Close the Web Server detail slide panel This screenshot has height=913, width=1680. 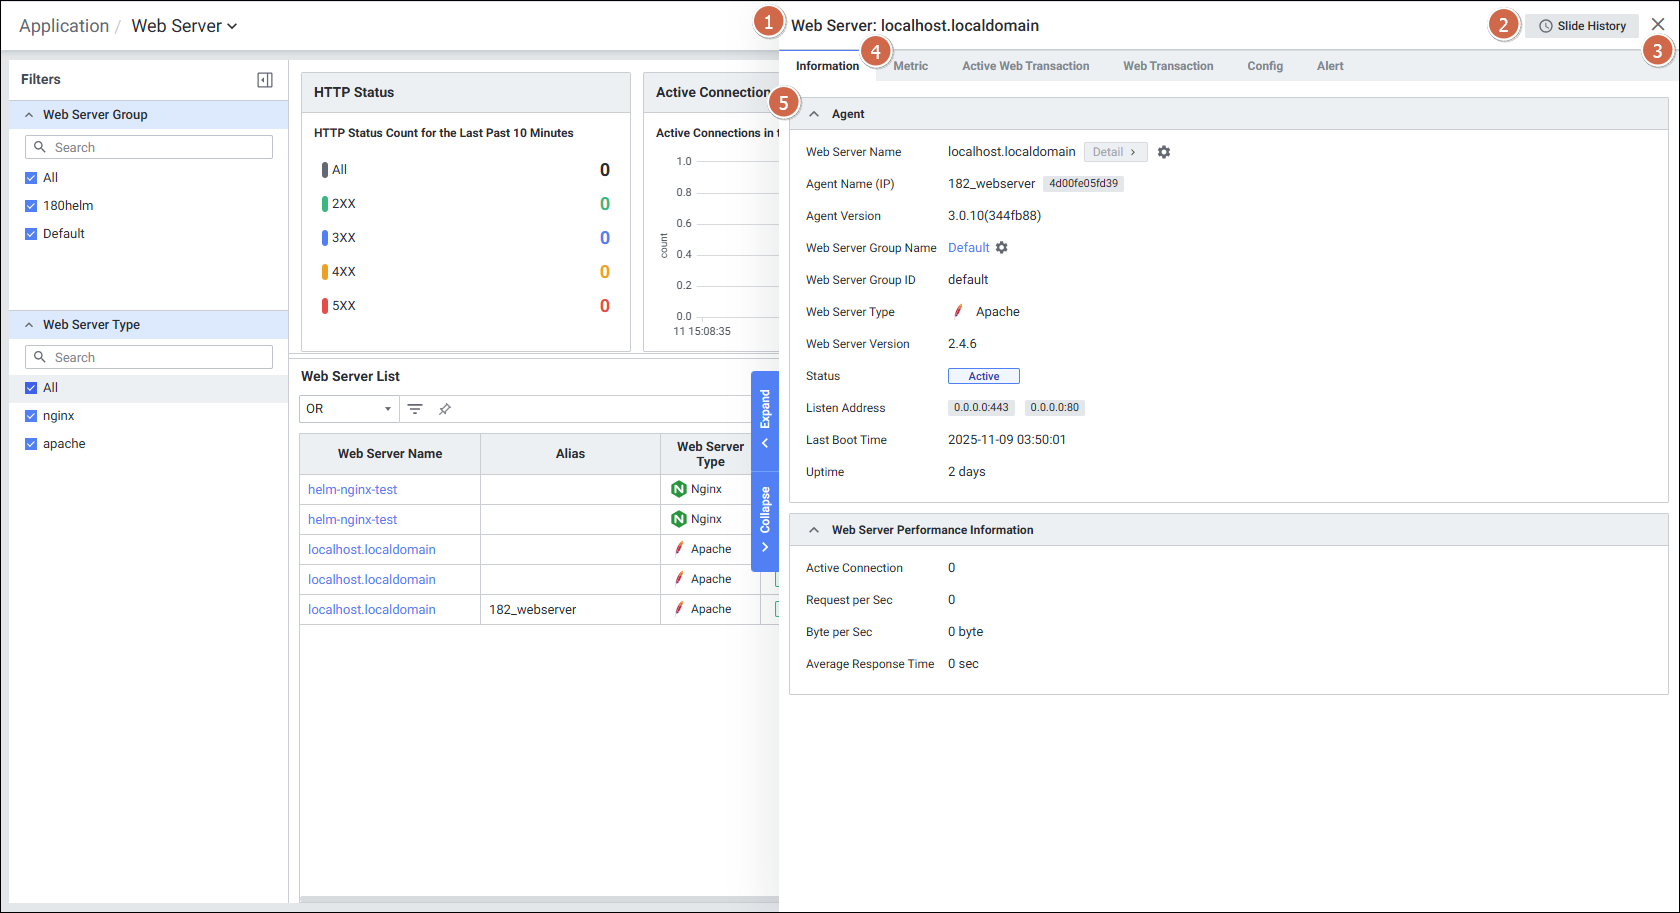click(x=1658, y=25)
